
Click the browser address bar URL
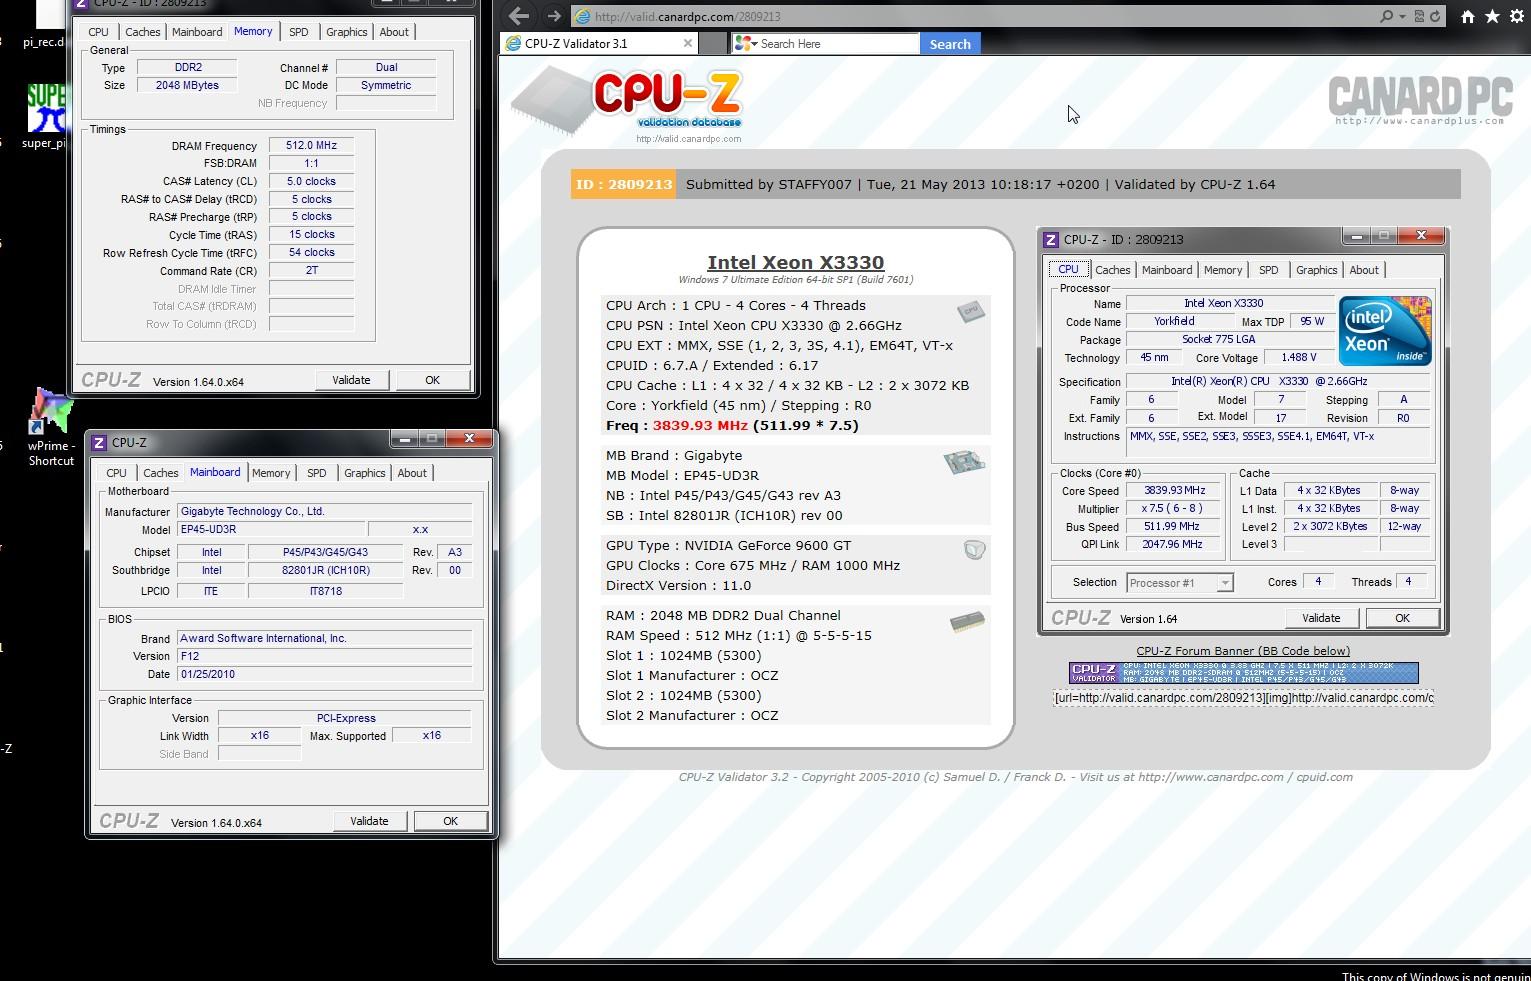[688, 16]
